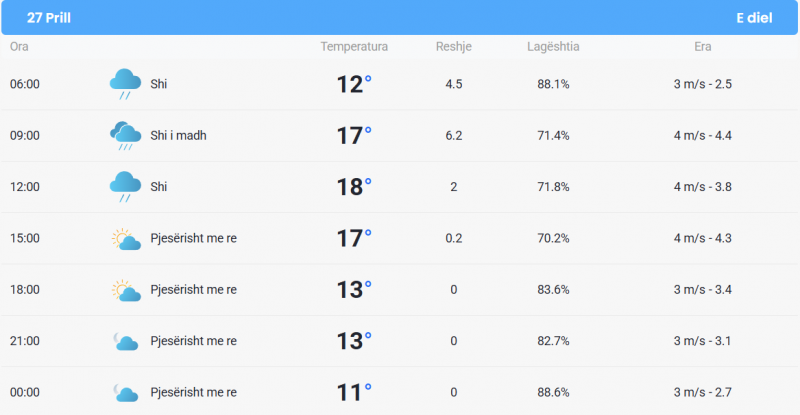This screenshot has width=800, height=415.
Task: Click the 12° temperature at 06:00
Action: coord(354,84)
